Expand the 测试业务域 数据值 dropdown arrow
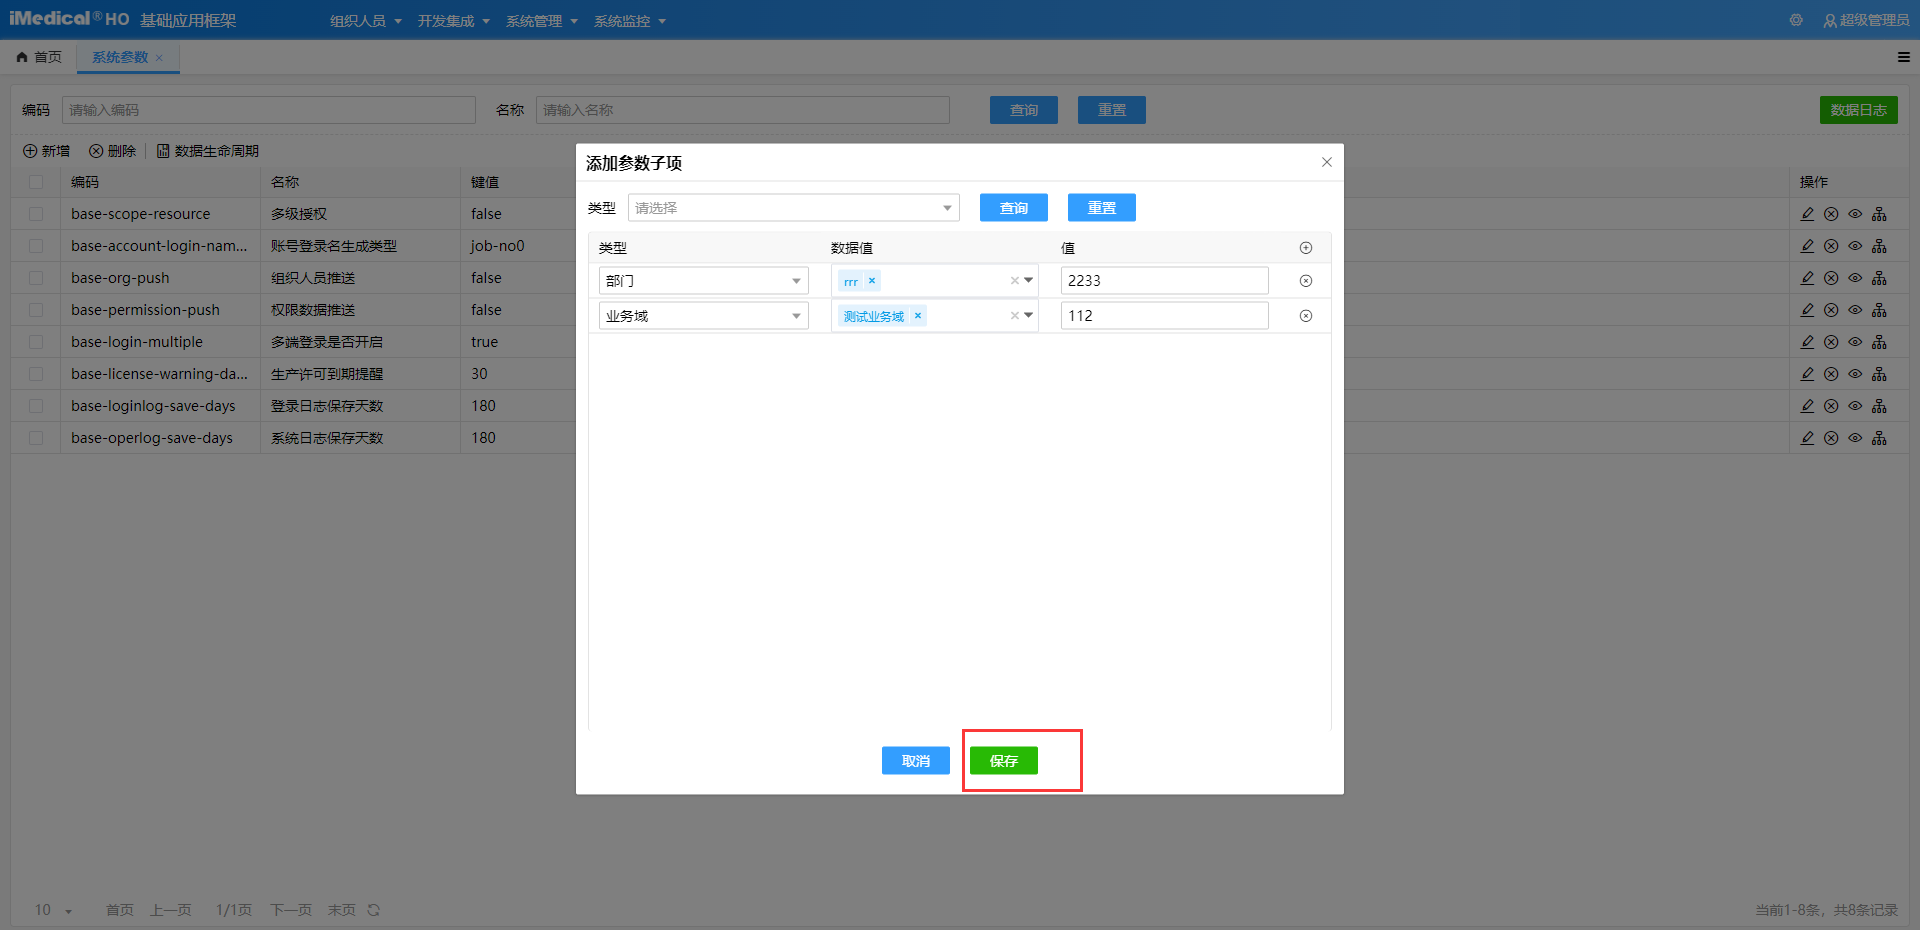 coord(1028,316)
